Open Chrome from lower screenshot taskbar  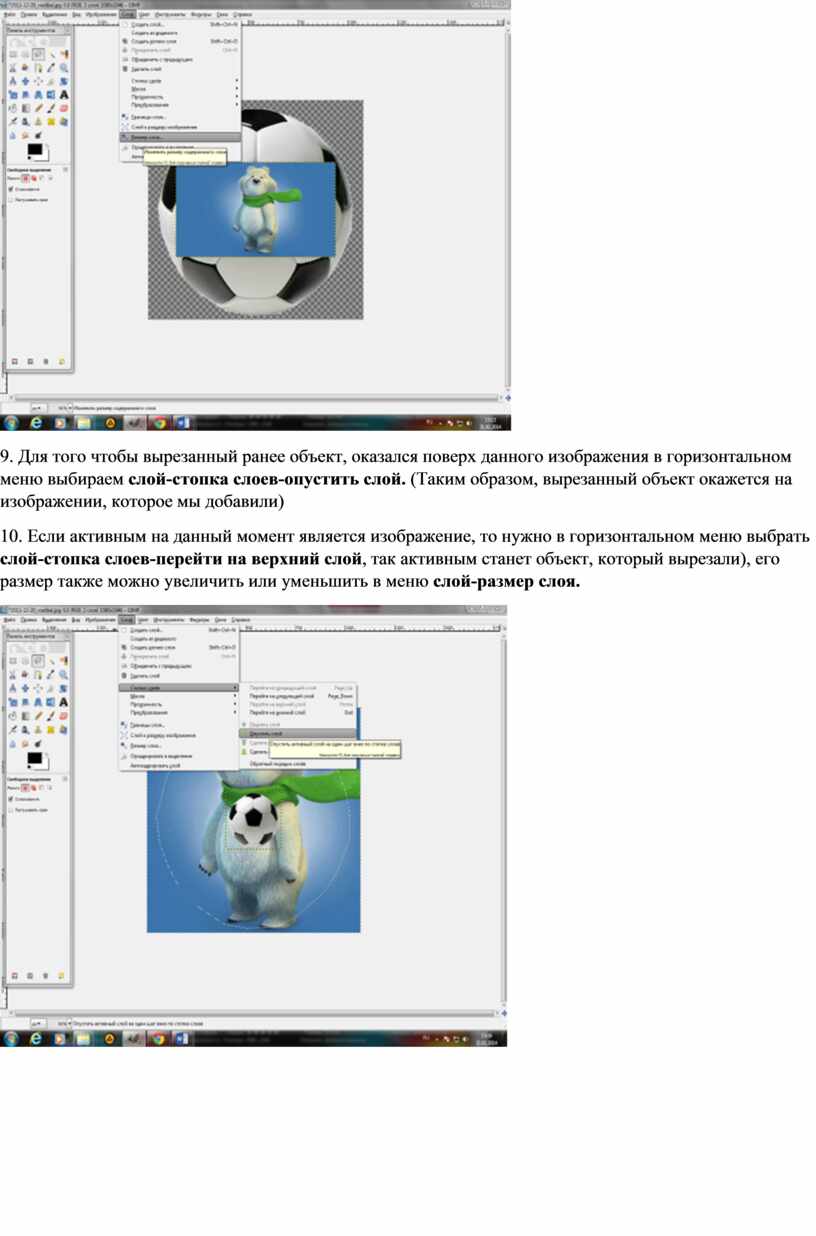(158, 1039)
